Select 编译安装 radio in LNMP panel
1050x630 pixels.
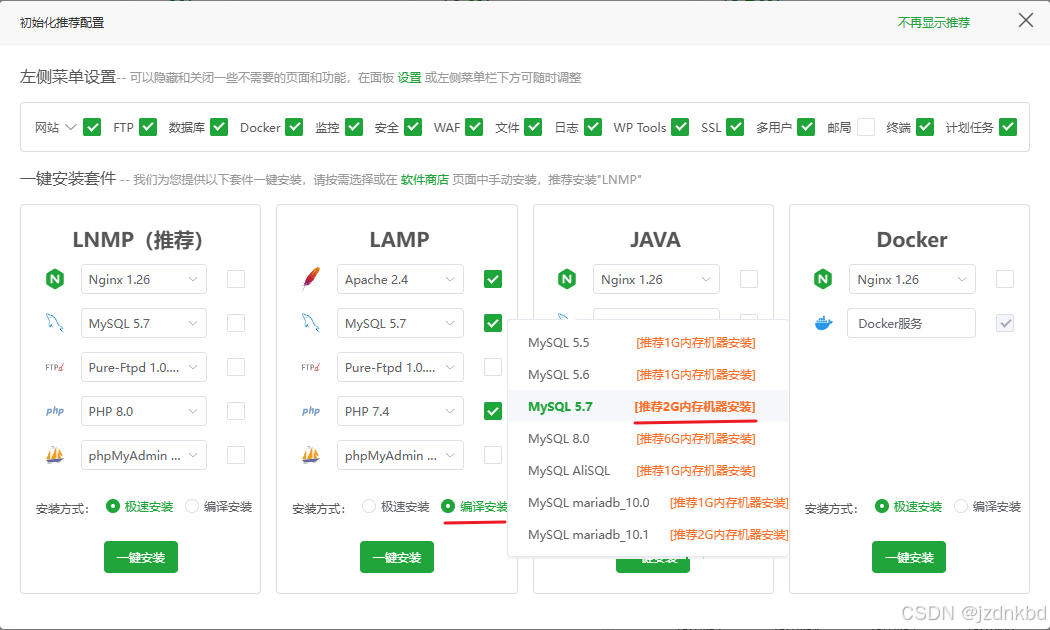click(x=192, y=506)
